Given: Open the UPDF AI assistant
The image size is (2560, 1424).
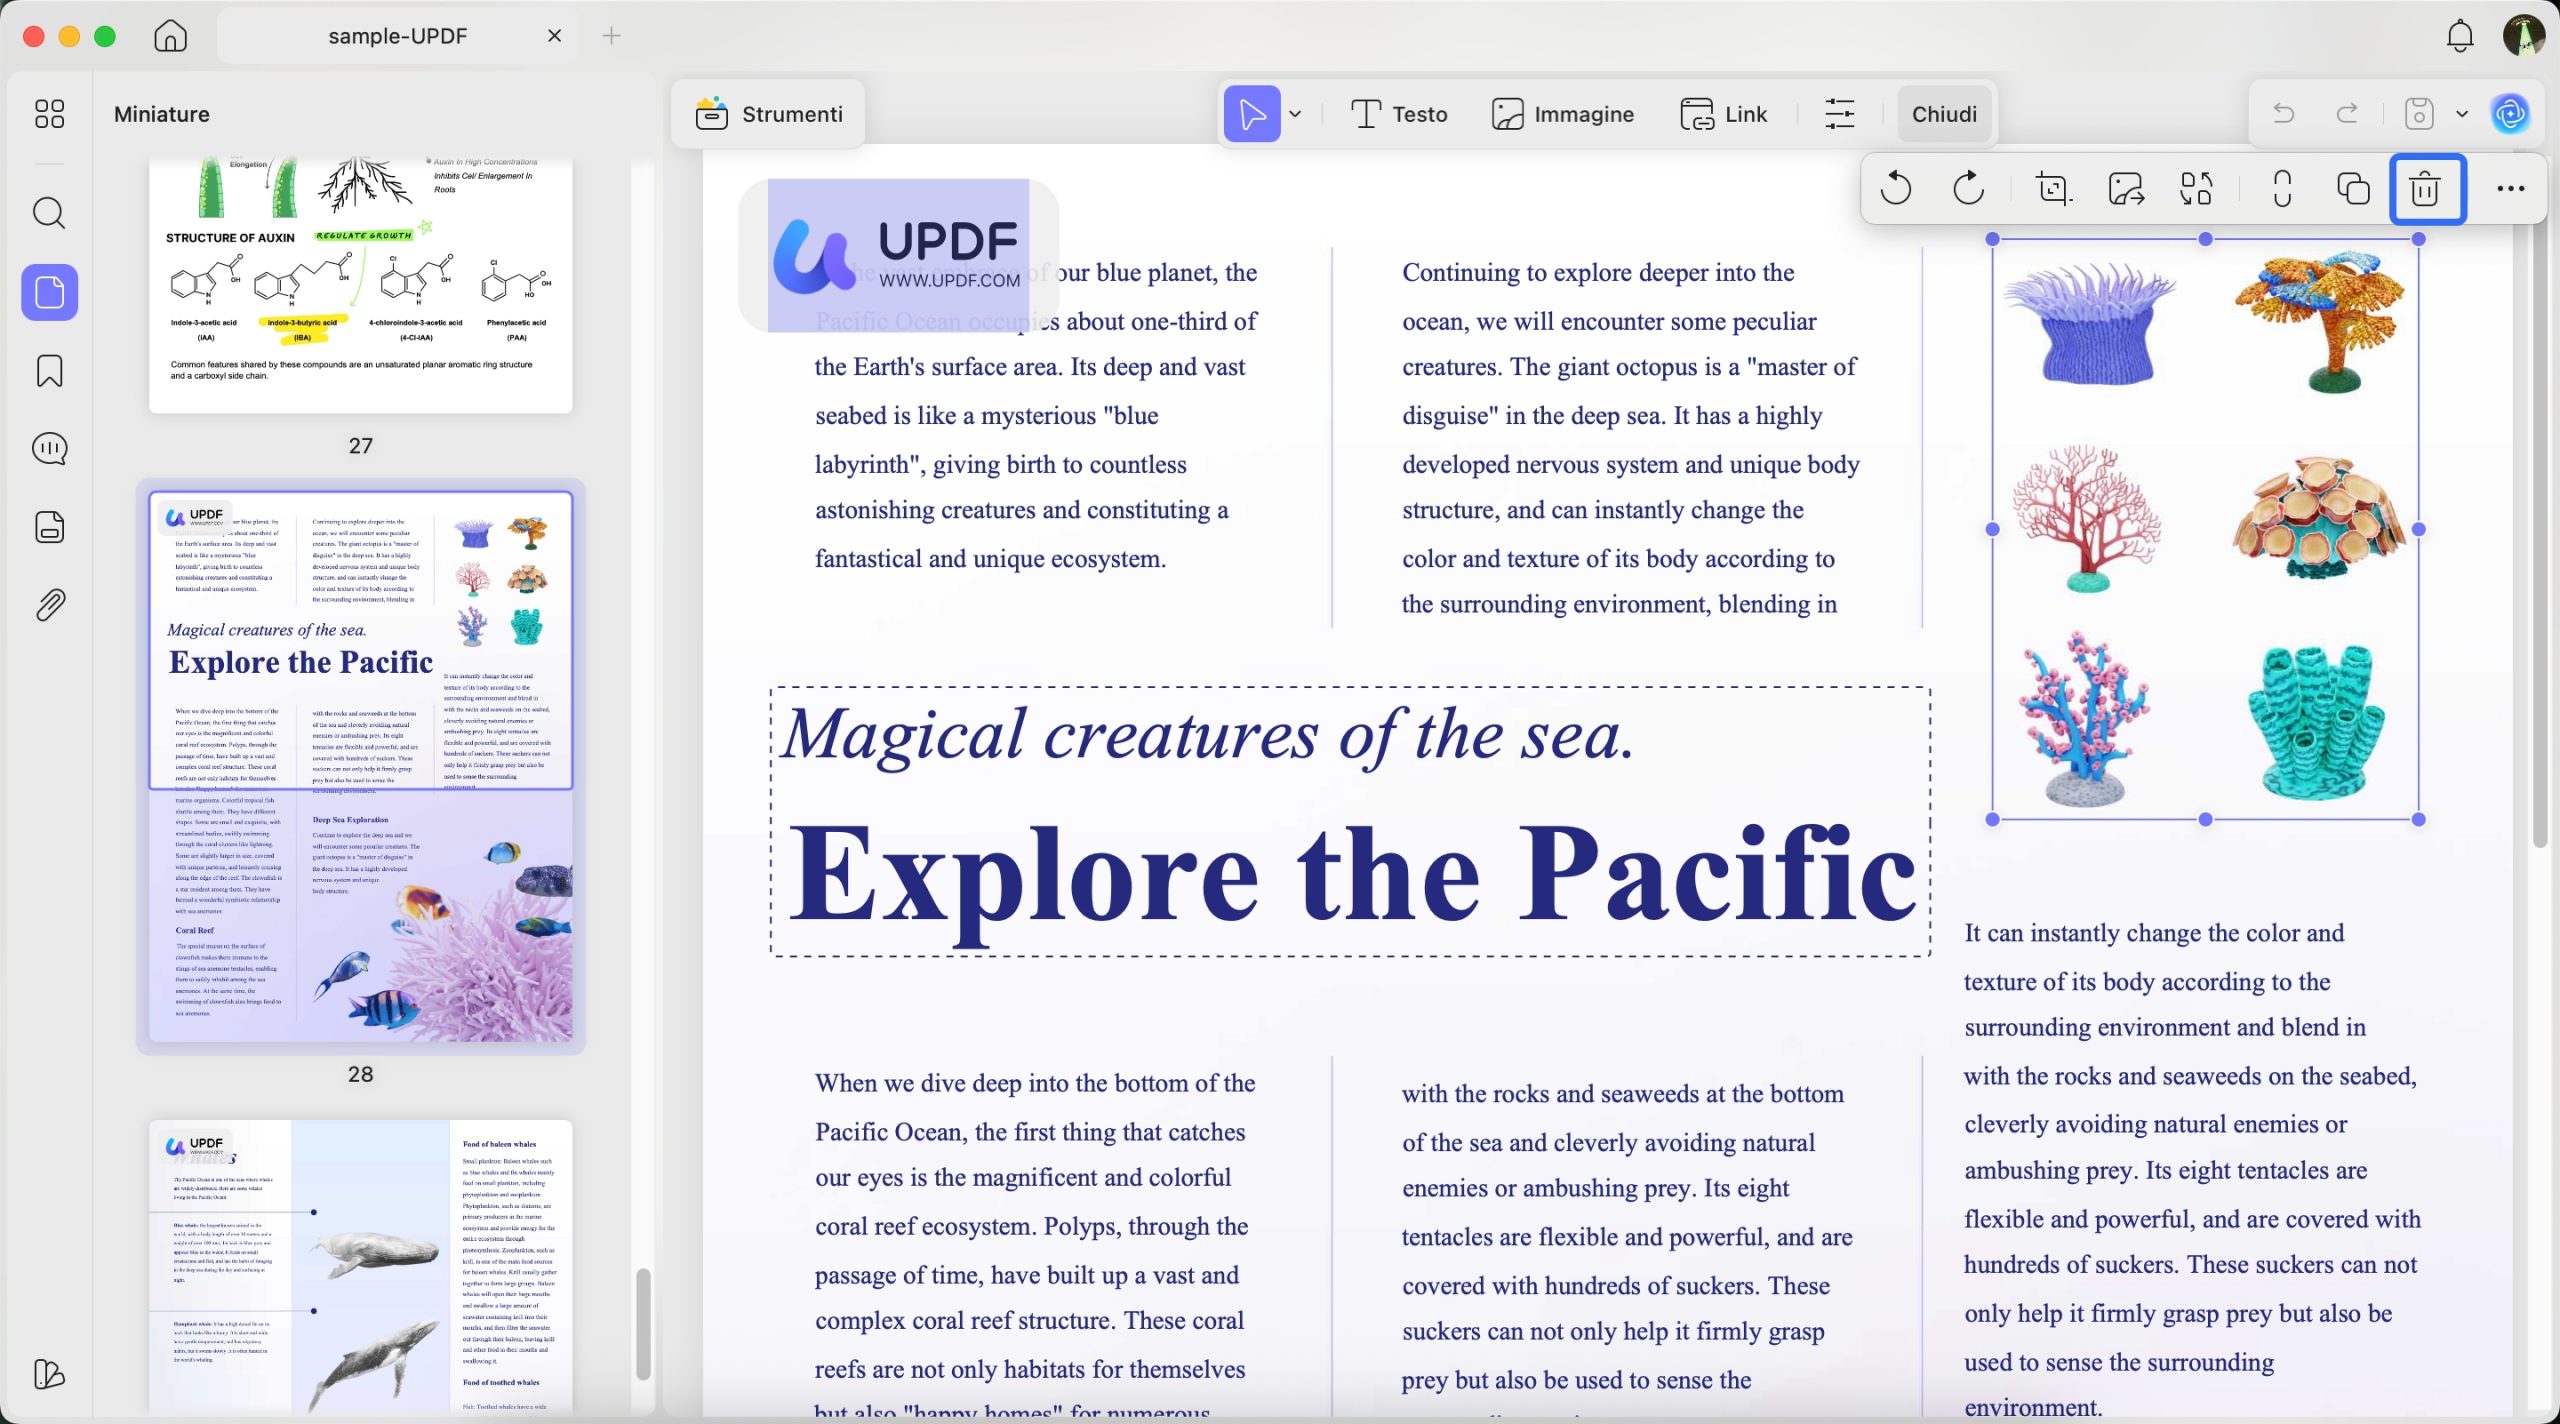Looking at the screenshot, I should coord(2511,114).
